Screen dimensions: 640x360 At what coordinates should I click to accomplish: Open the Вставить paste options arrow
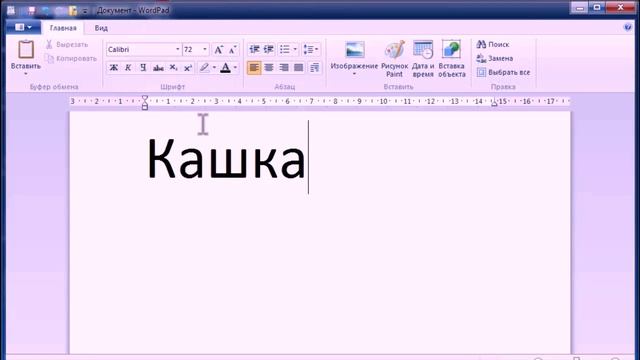point(26,74)
